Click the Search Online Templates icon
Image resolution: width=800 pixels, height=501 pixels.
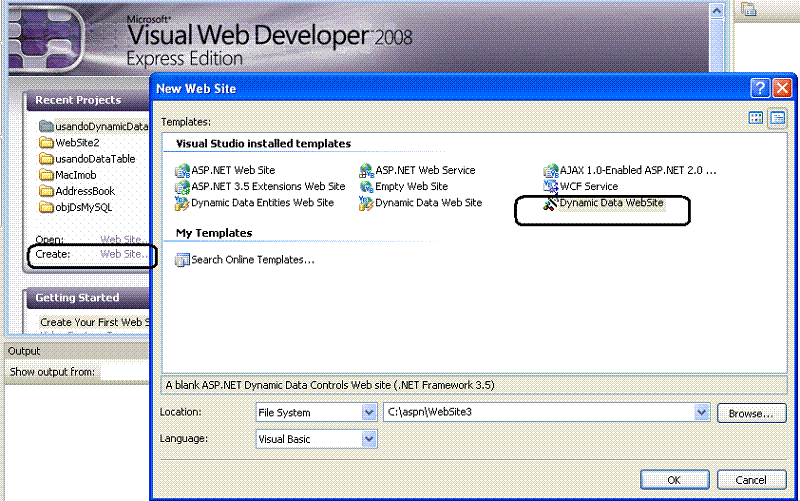pyautogui.click(x=182, y=260)
